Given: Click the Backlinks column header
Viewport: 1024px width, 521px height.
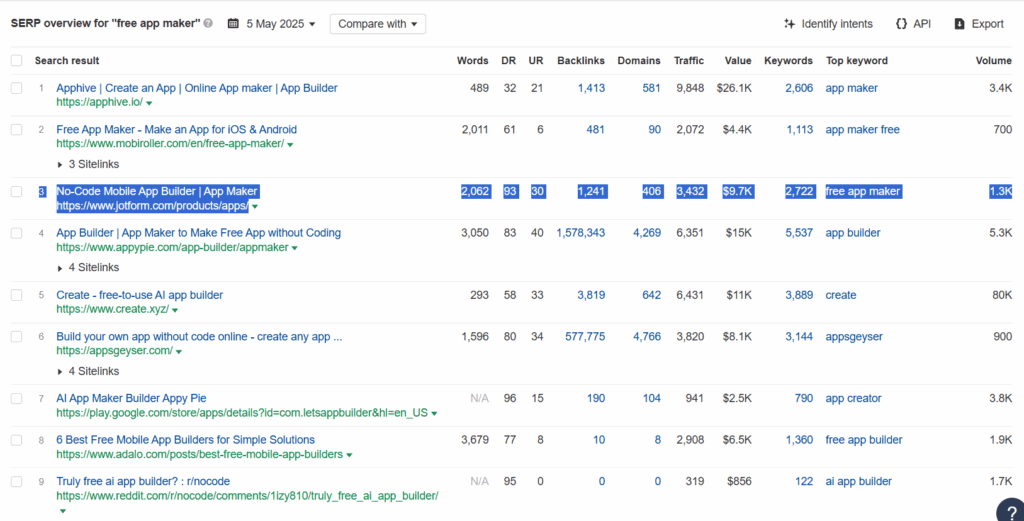Looking at the screenshot, I should [581, 61].
